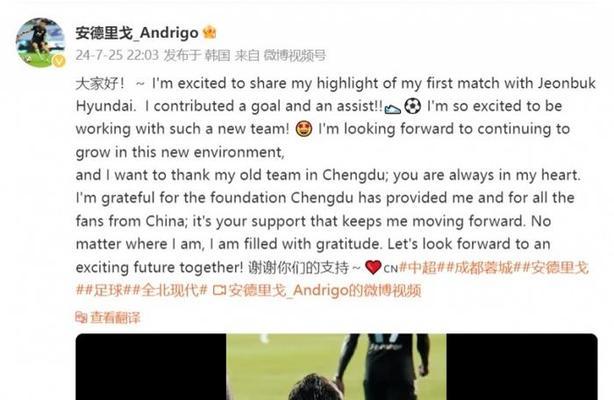Click the red heart emoji in post

[373, 267]
